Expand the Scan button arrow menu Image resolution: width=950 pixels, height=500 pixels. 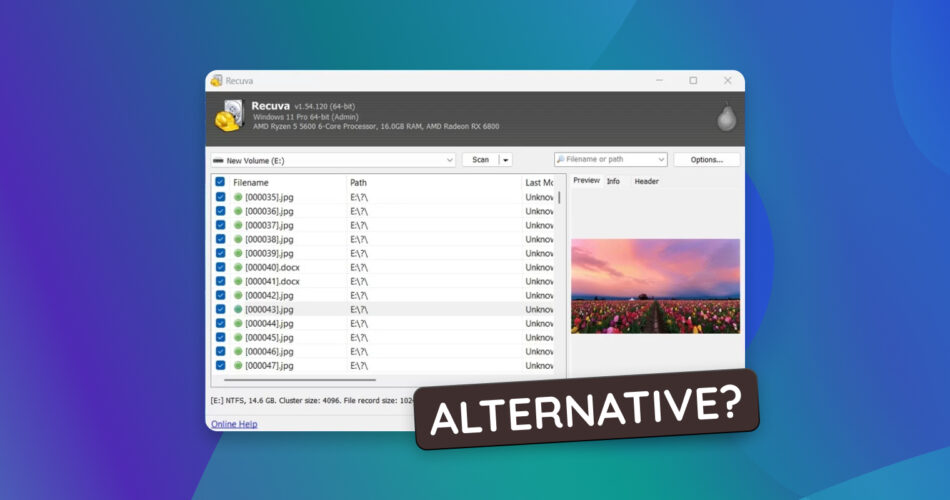[505, 160]
